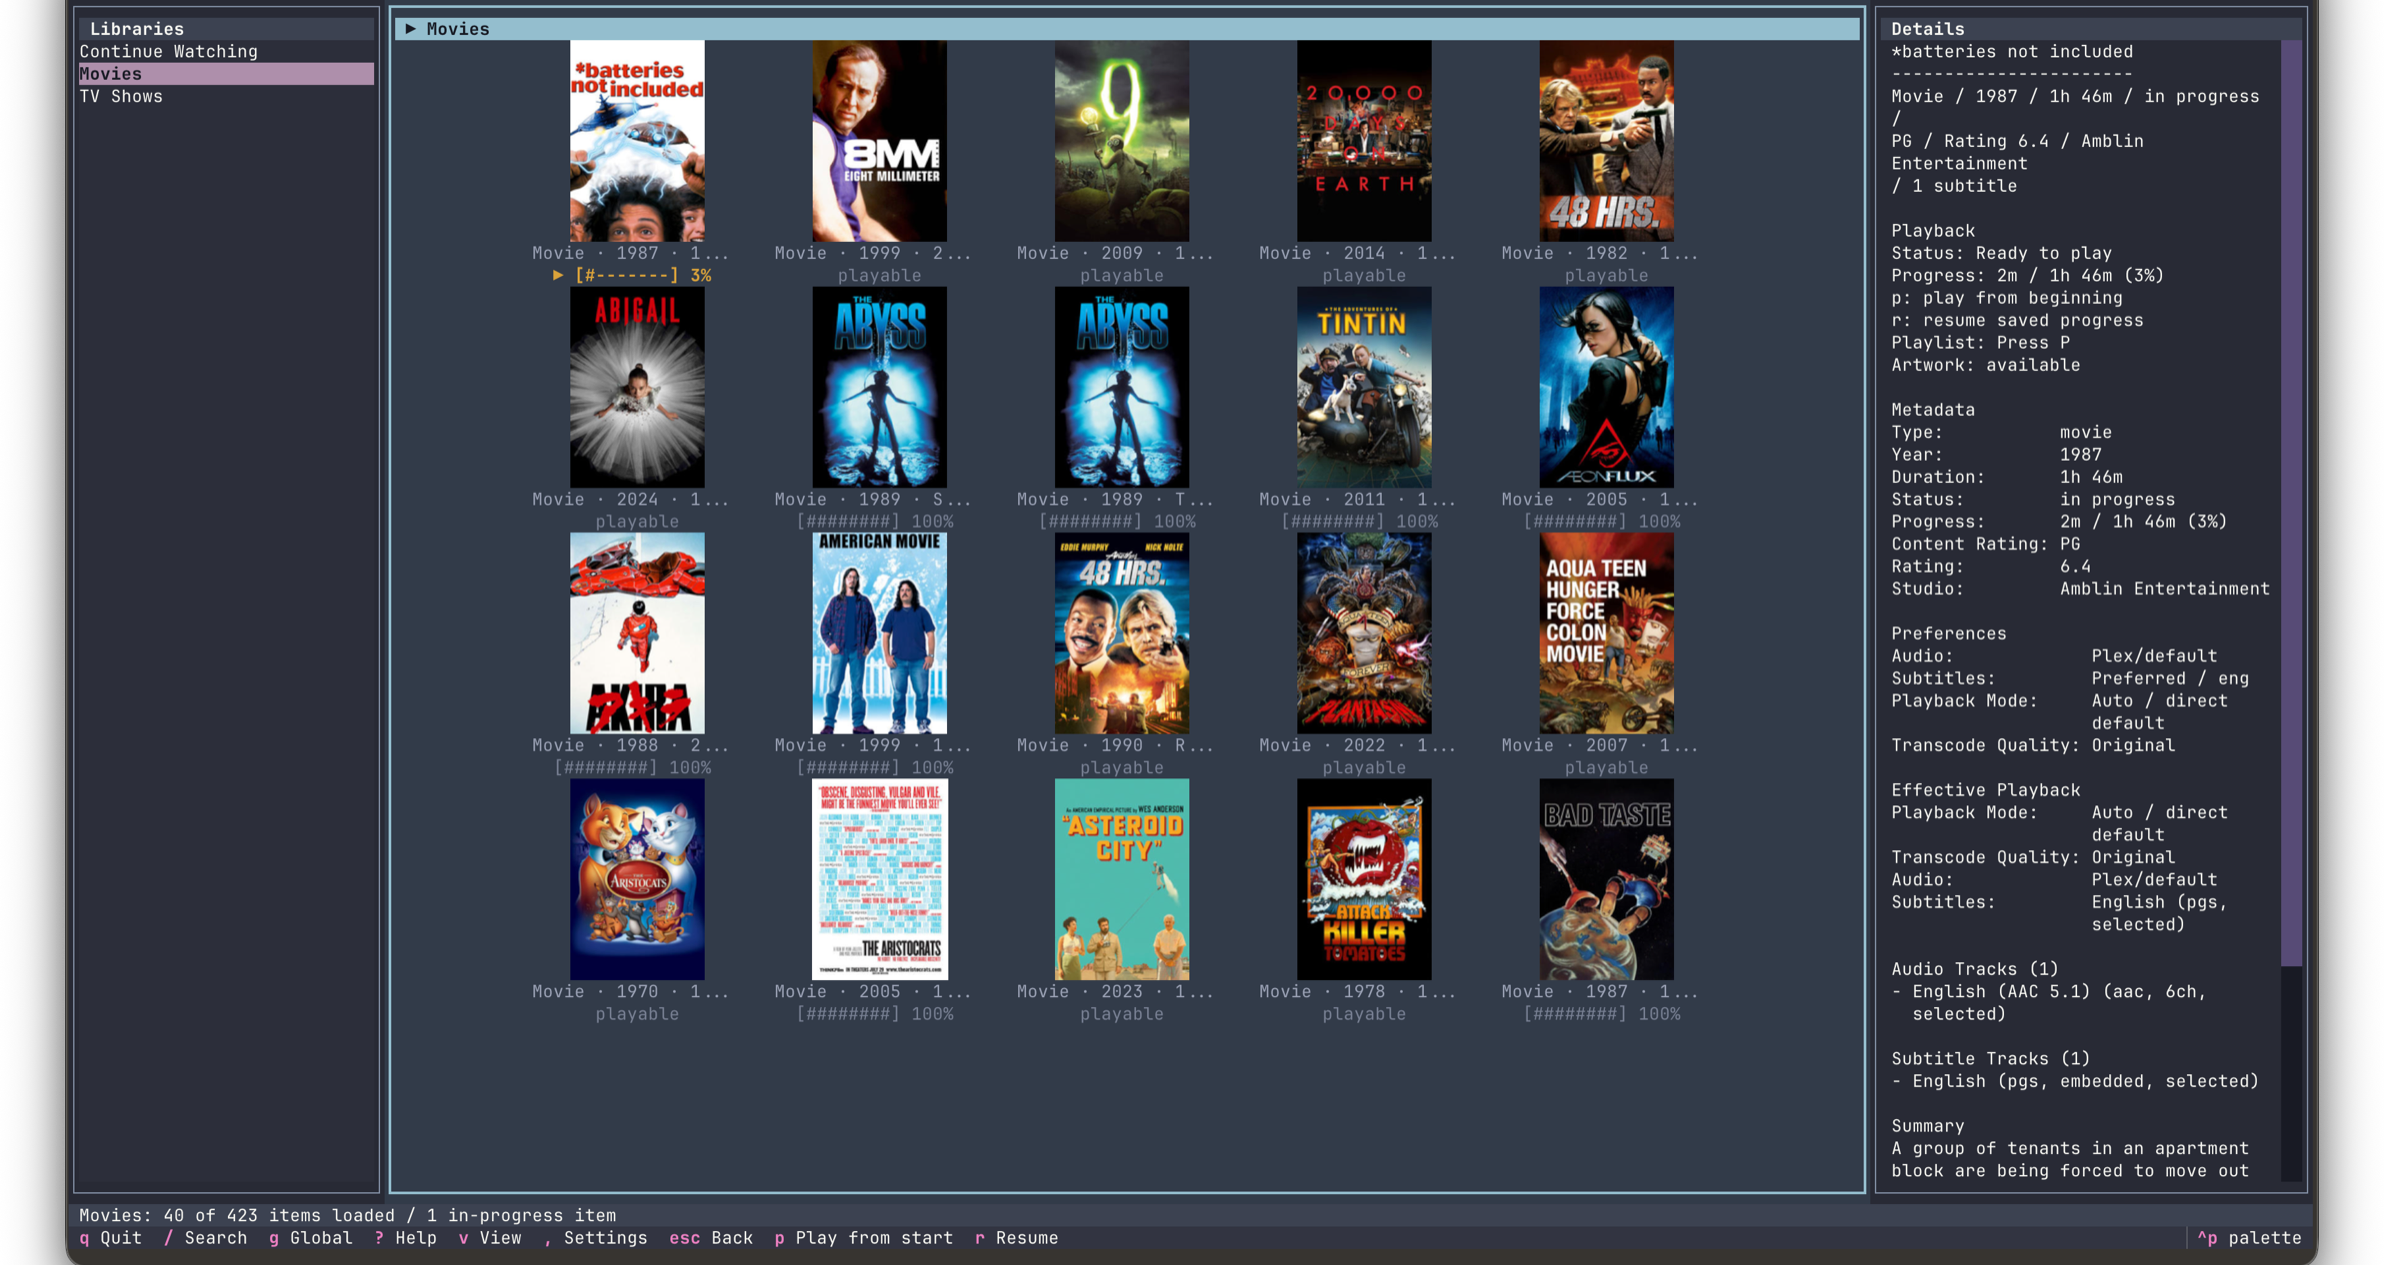The height and width of the screenshot is (1265, 2384).
Task: Click Search in the bottom shortcut bar
Action: click(x=205, y=1238)
